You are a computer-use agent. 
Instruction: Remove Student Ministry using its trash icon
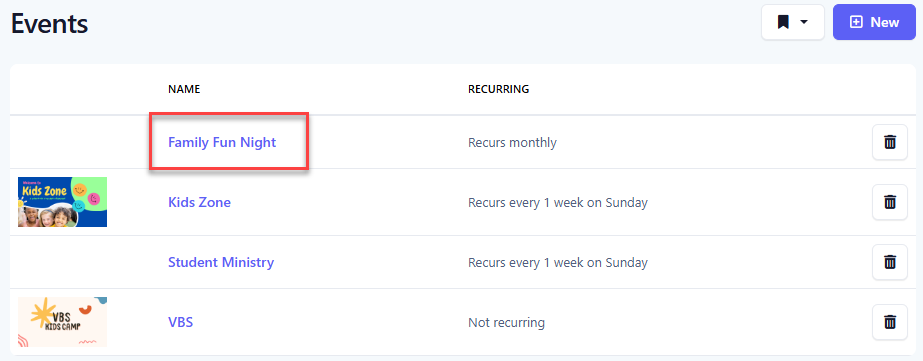[x=889, y=262]
